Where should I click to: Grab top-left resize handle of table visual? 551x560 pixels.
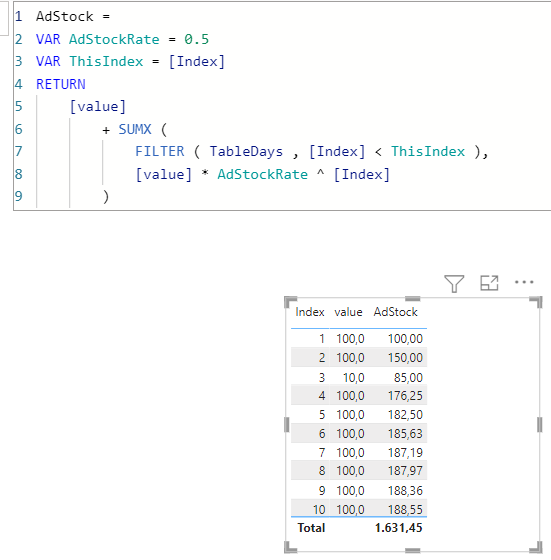tap(290, 302)
